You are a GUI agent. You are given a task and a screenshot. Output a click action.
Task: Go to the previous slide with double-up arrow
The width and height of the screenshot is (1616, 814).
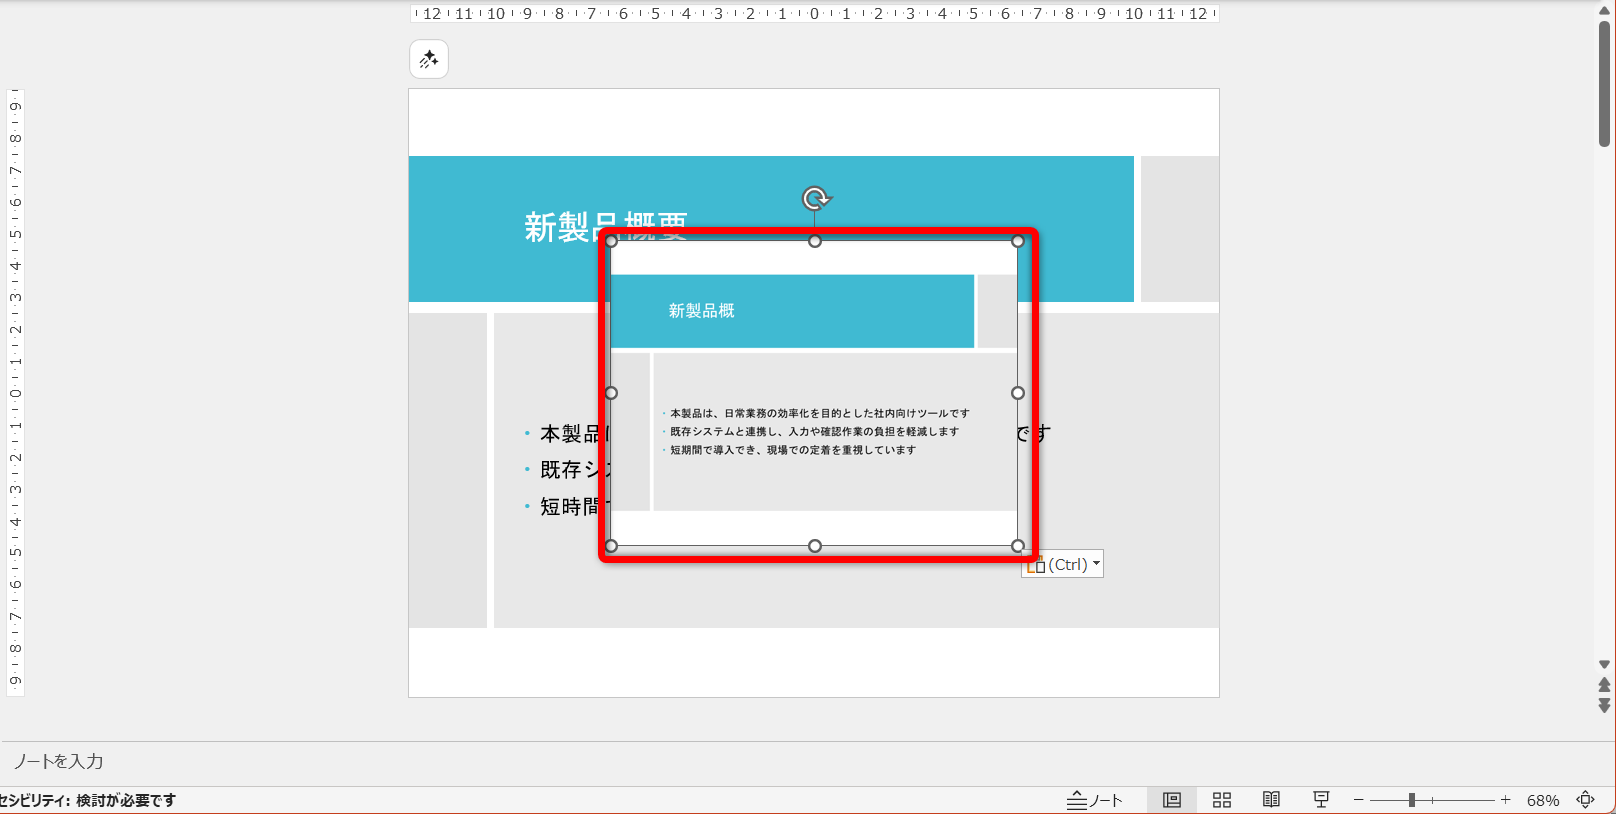click(x=1604, y=685)
